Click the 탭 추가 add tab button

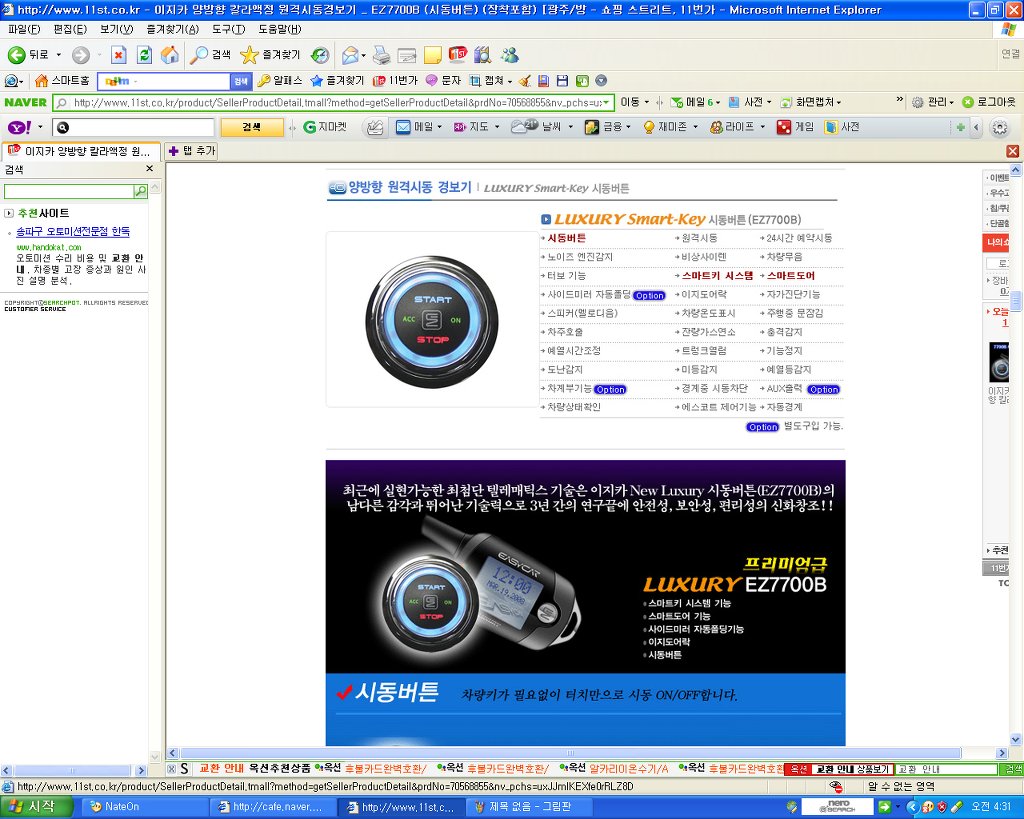(191, 151)
